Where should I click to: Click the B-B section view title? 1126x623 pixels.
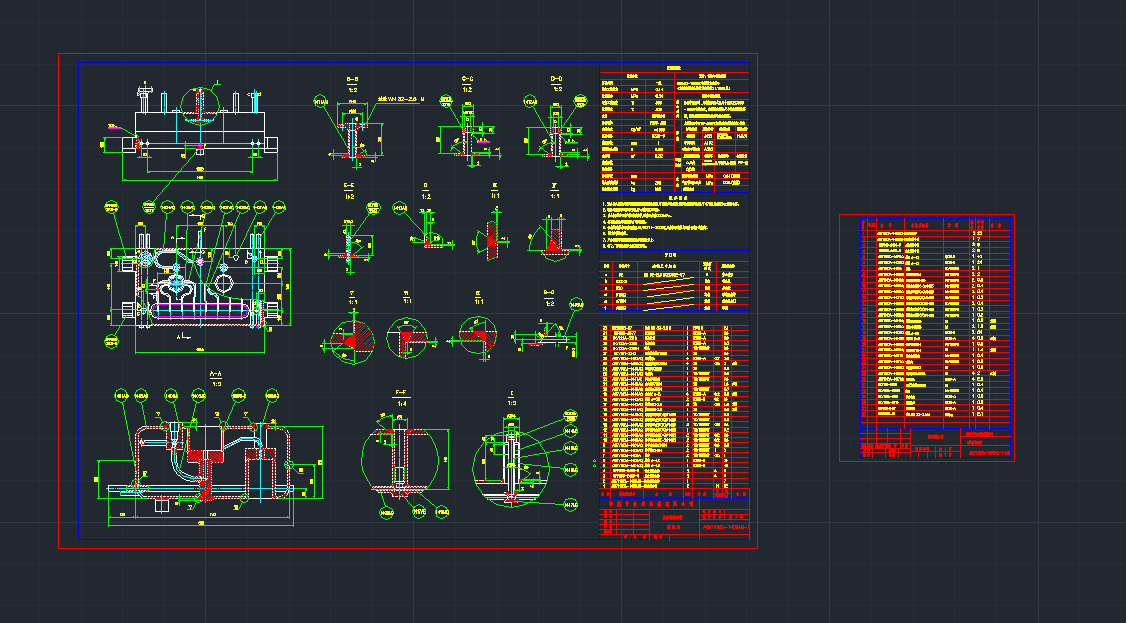(352, 78)
